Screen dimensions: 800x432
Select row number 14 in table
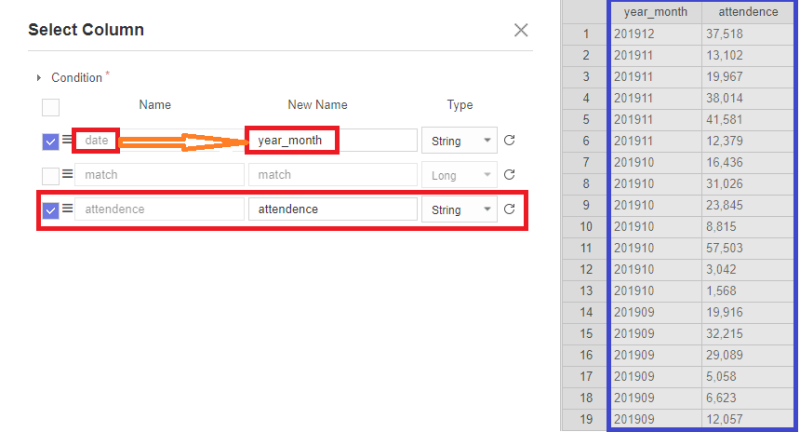pos(586,313)
